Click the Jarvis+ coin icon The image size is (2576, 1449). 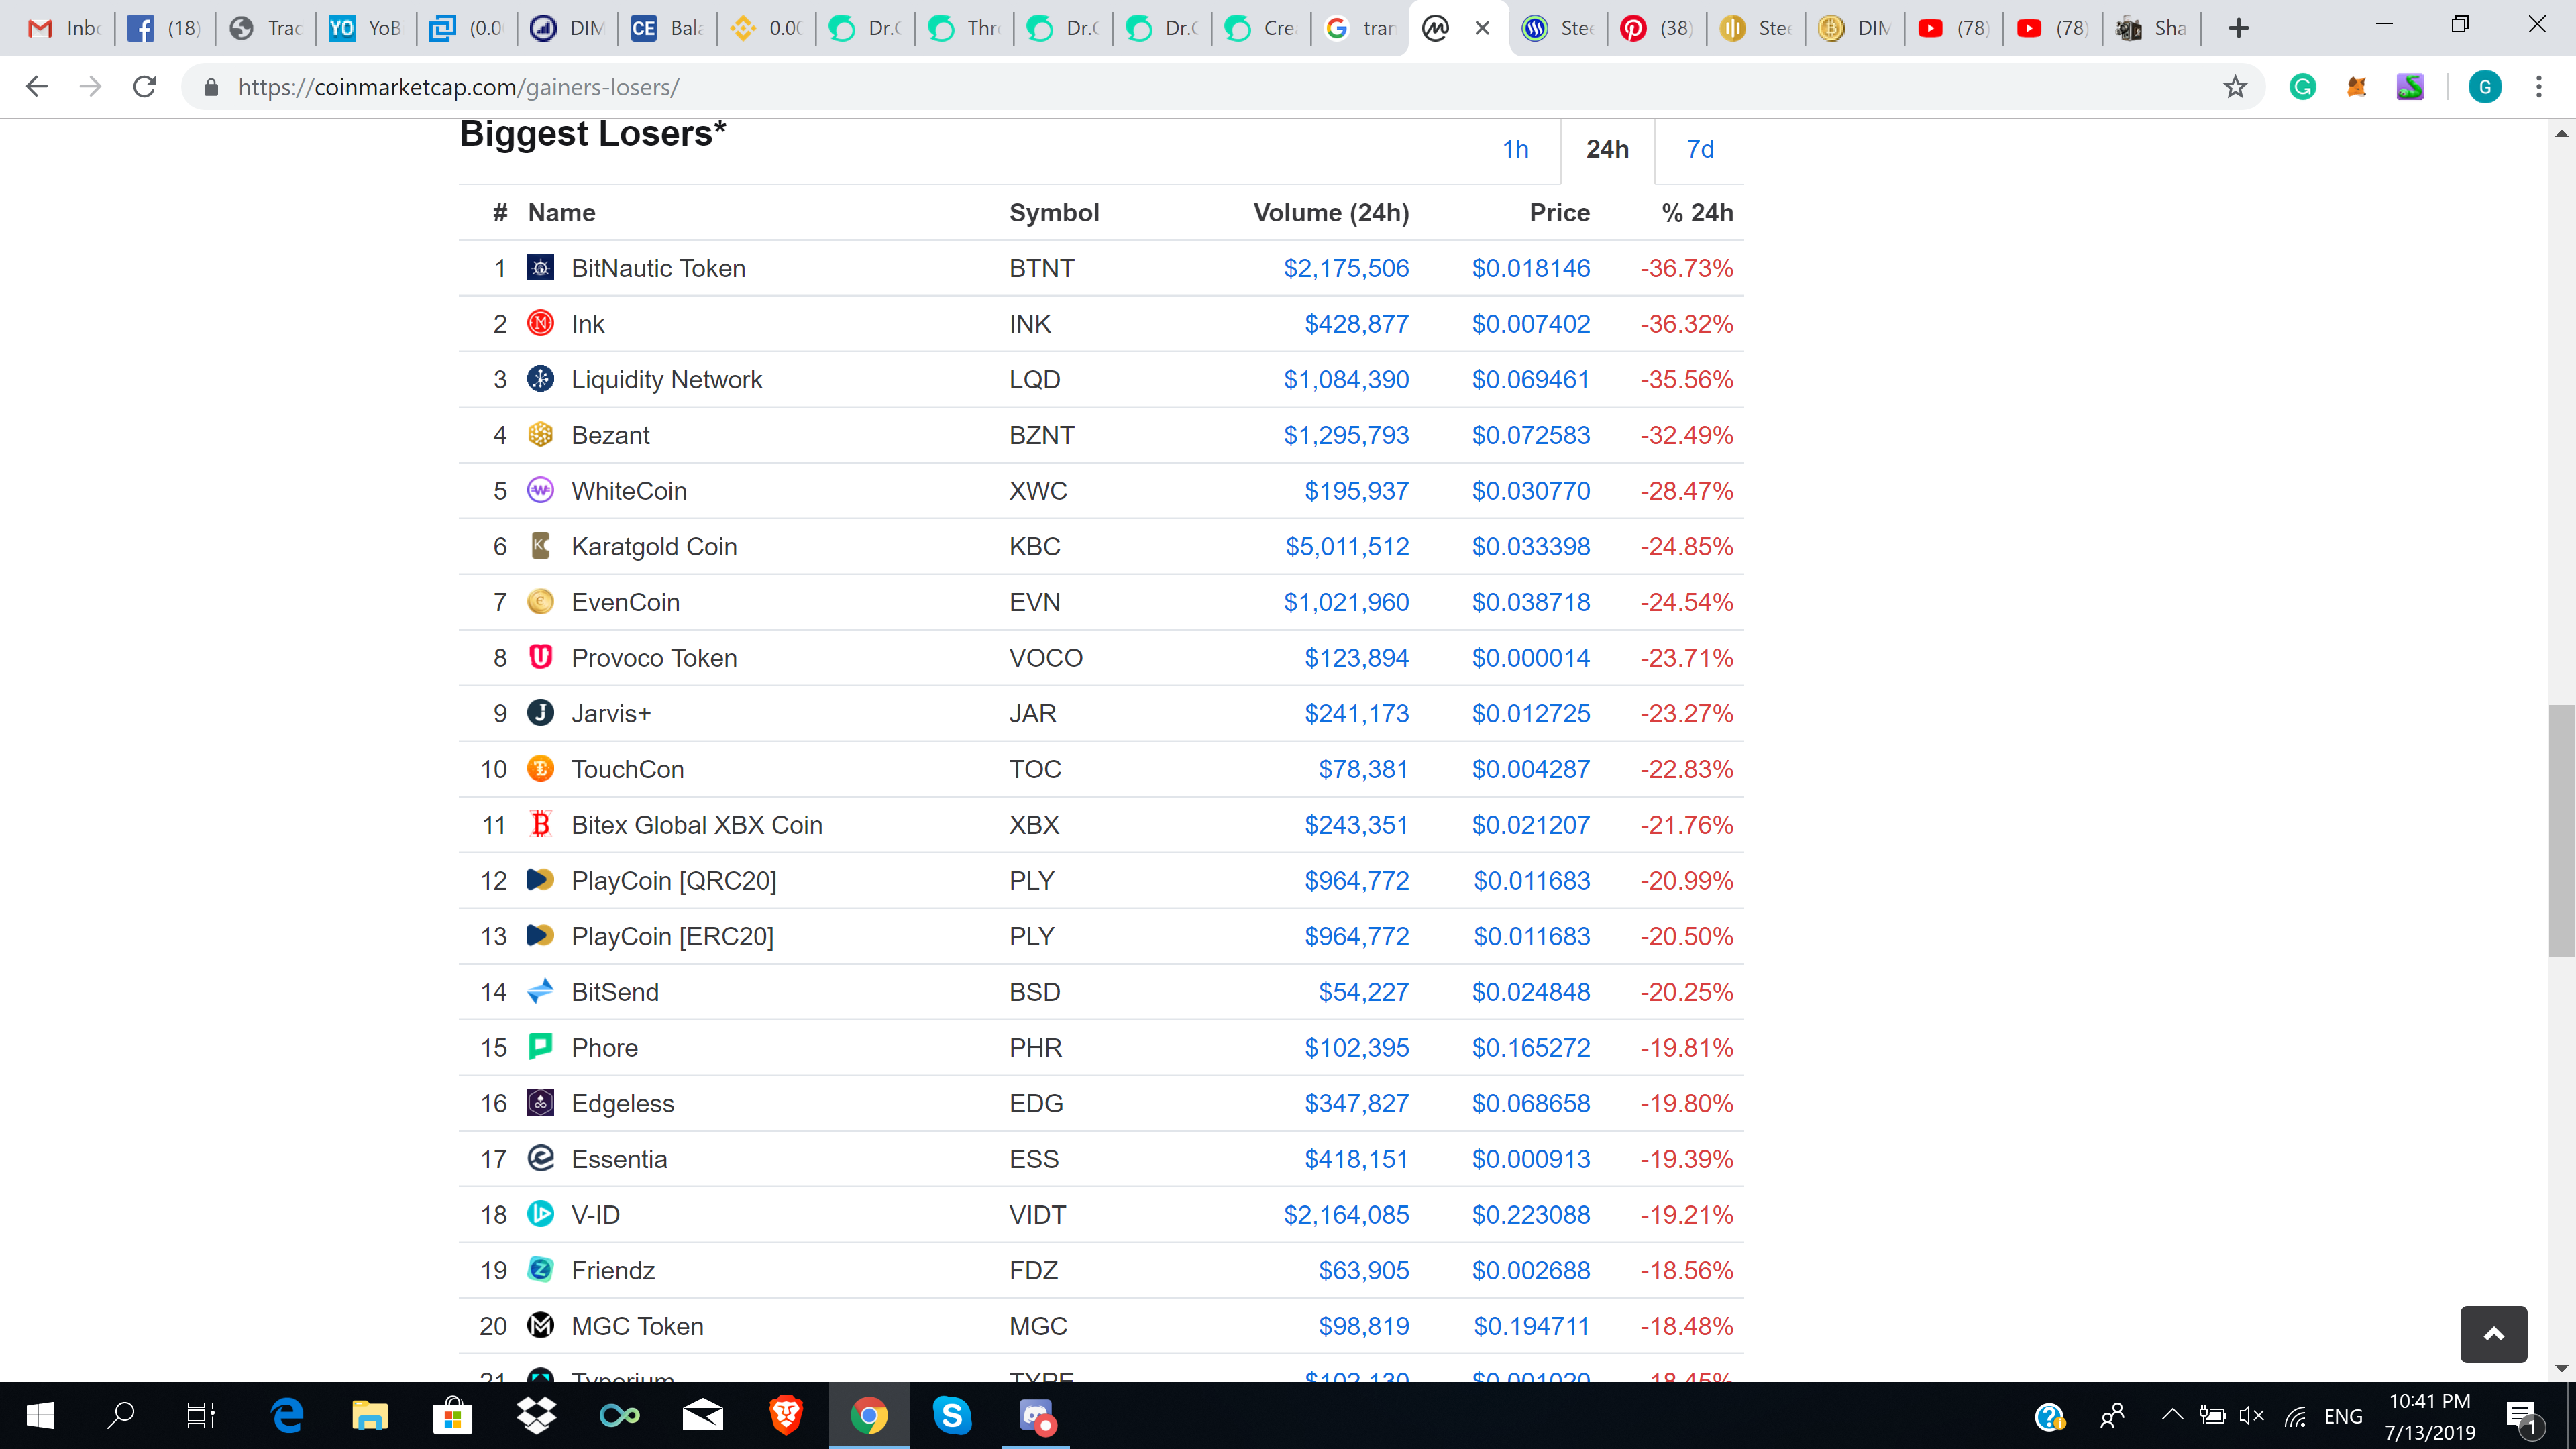click(540, 713)
